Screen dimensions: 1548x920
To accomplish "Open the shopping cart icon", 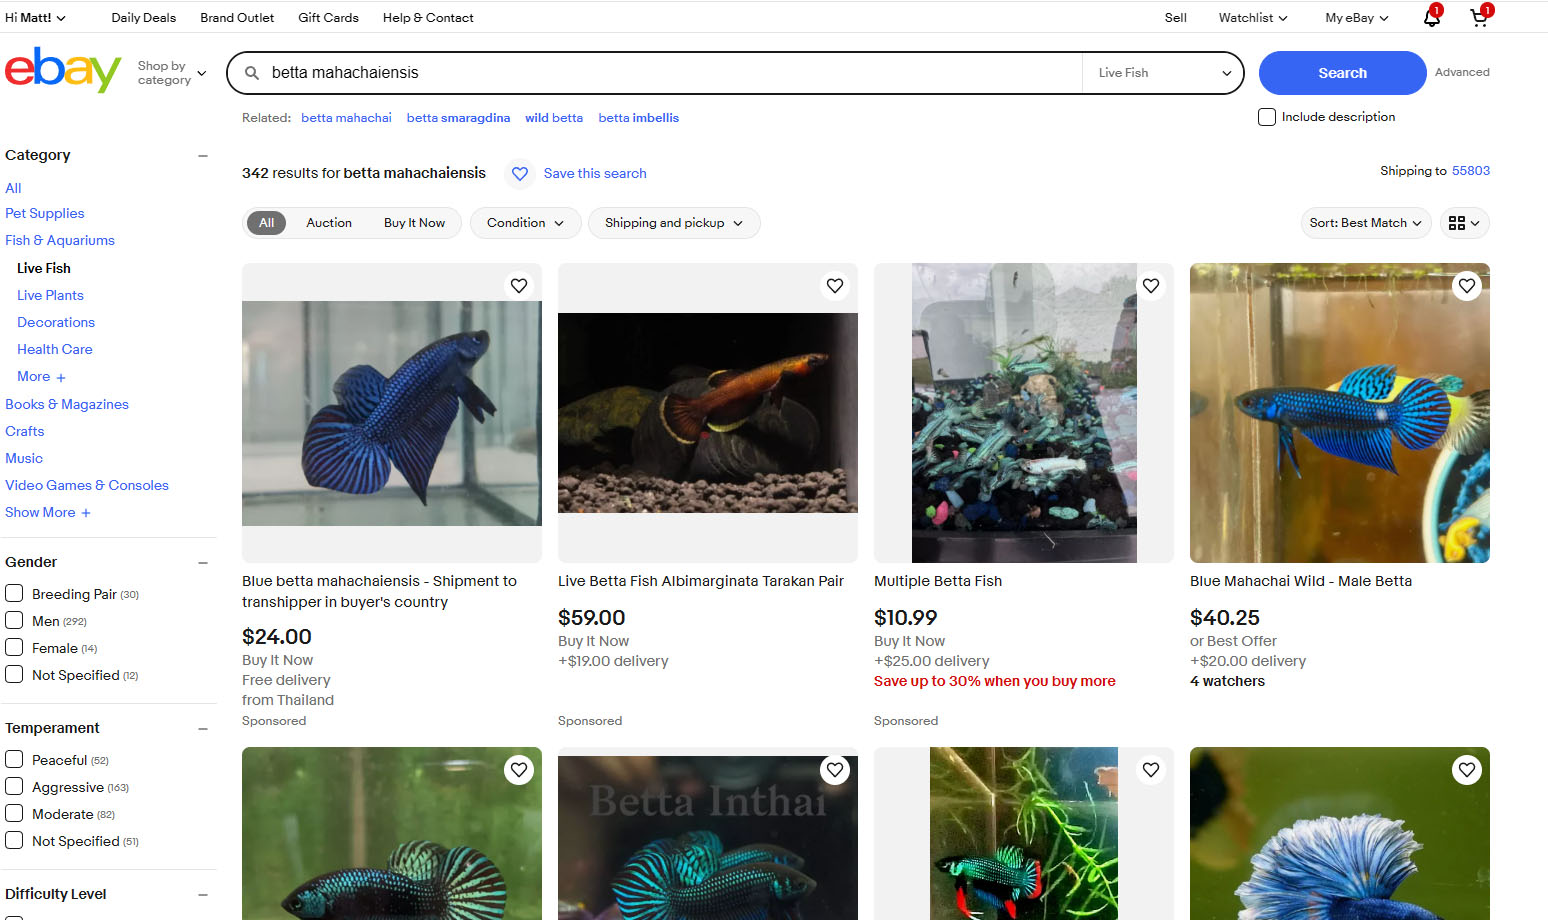I will point(1479,17).
